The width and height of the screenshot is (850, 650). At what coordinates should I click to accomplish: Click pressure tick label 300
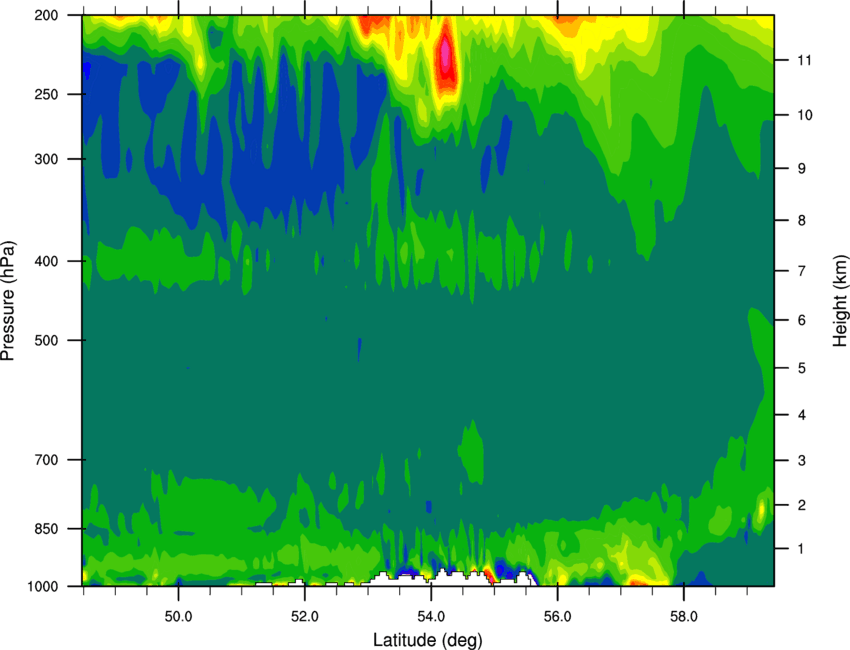point(46,159)
